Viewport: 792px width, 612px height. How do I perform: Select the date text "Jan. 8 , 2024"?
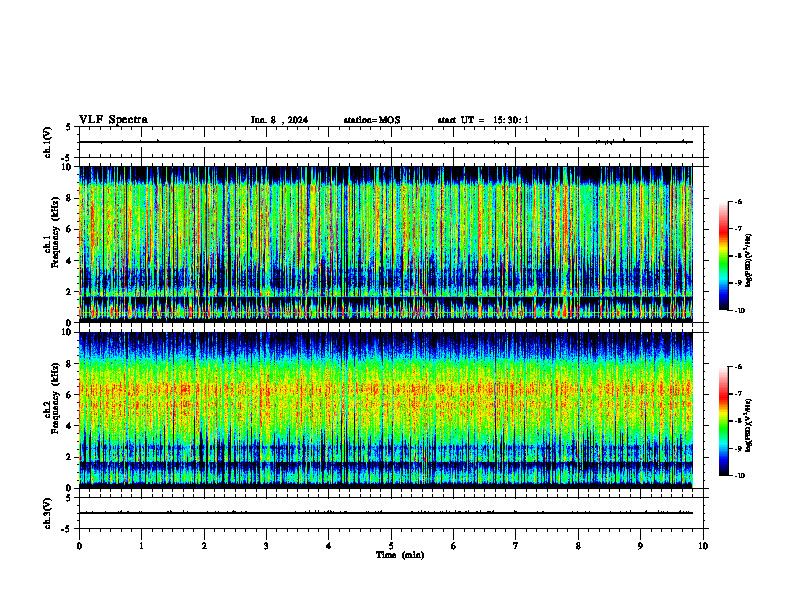click(279, 120)
